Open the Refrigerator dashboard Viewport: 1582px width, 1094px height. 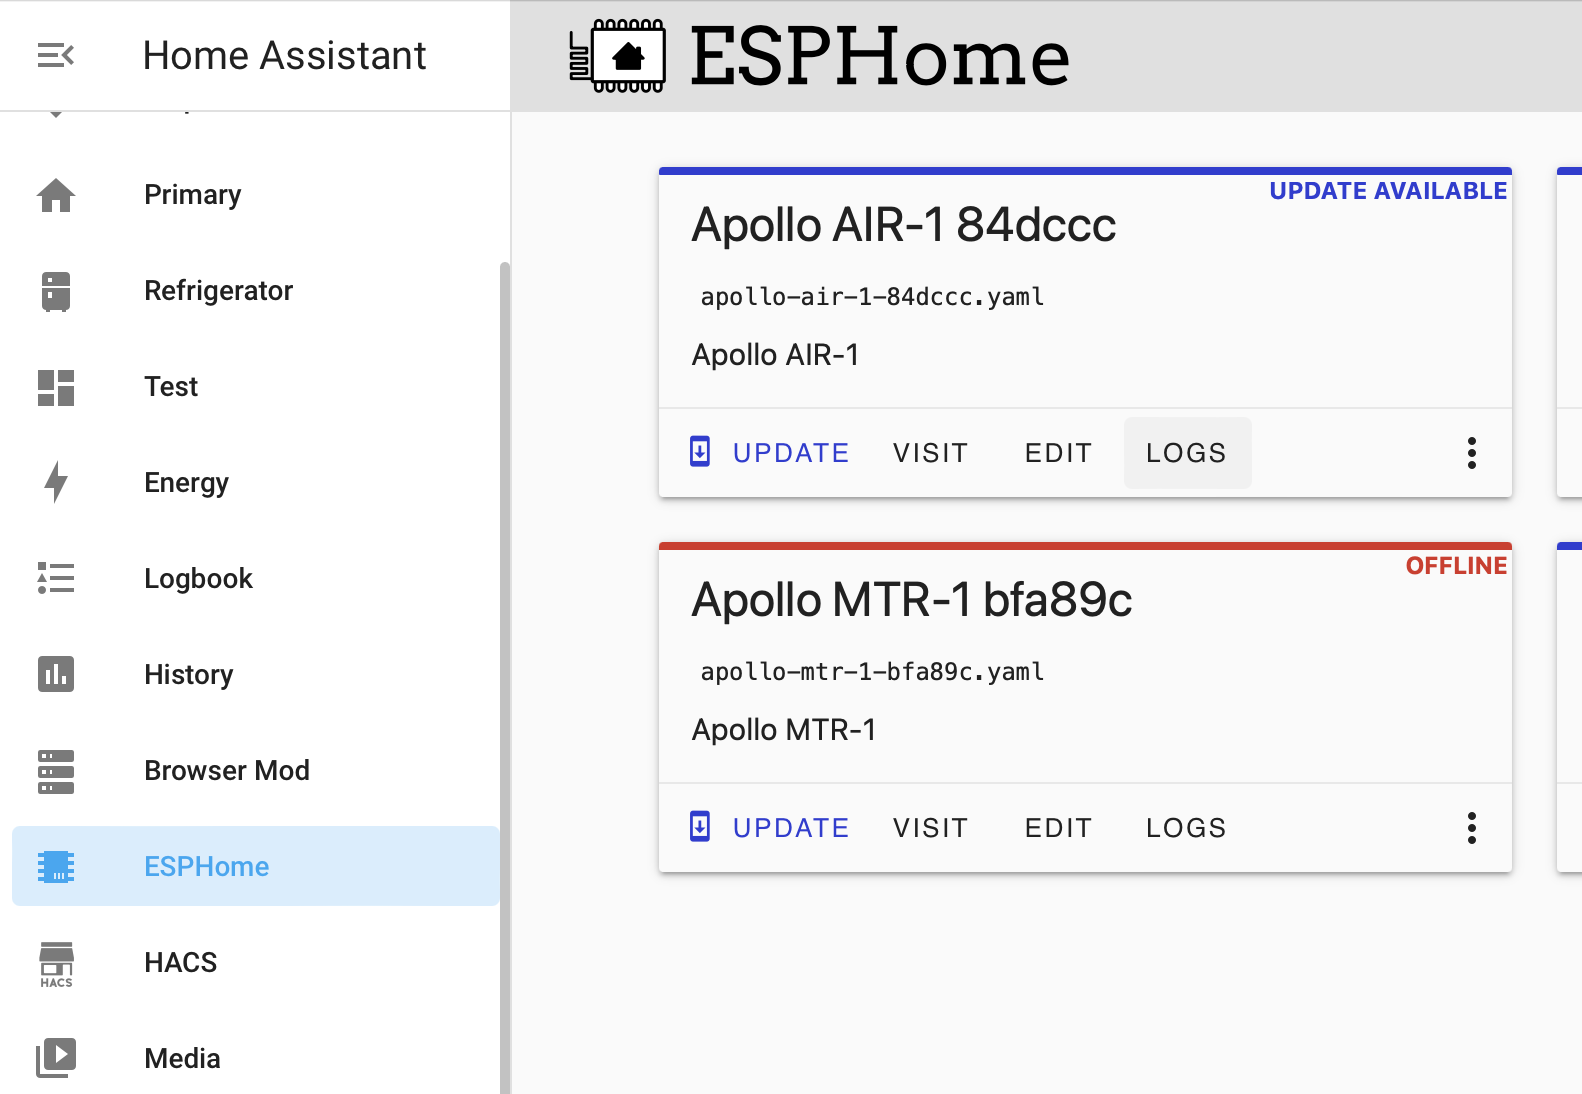pyautogui.click(x=255, y=291)
